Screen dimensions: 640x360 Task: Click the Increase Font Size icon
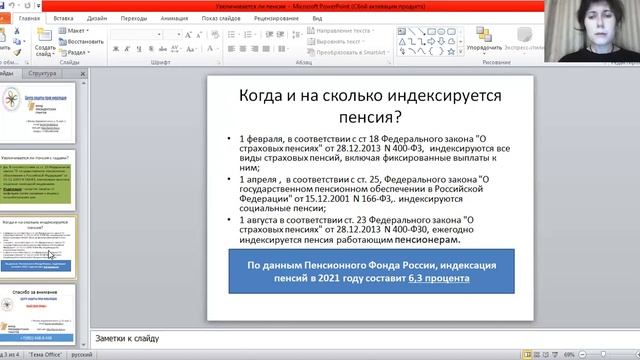[x=188, y=35]
